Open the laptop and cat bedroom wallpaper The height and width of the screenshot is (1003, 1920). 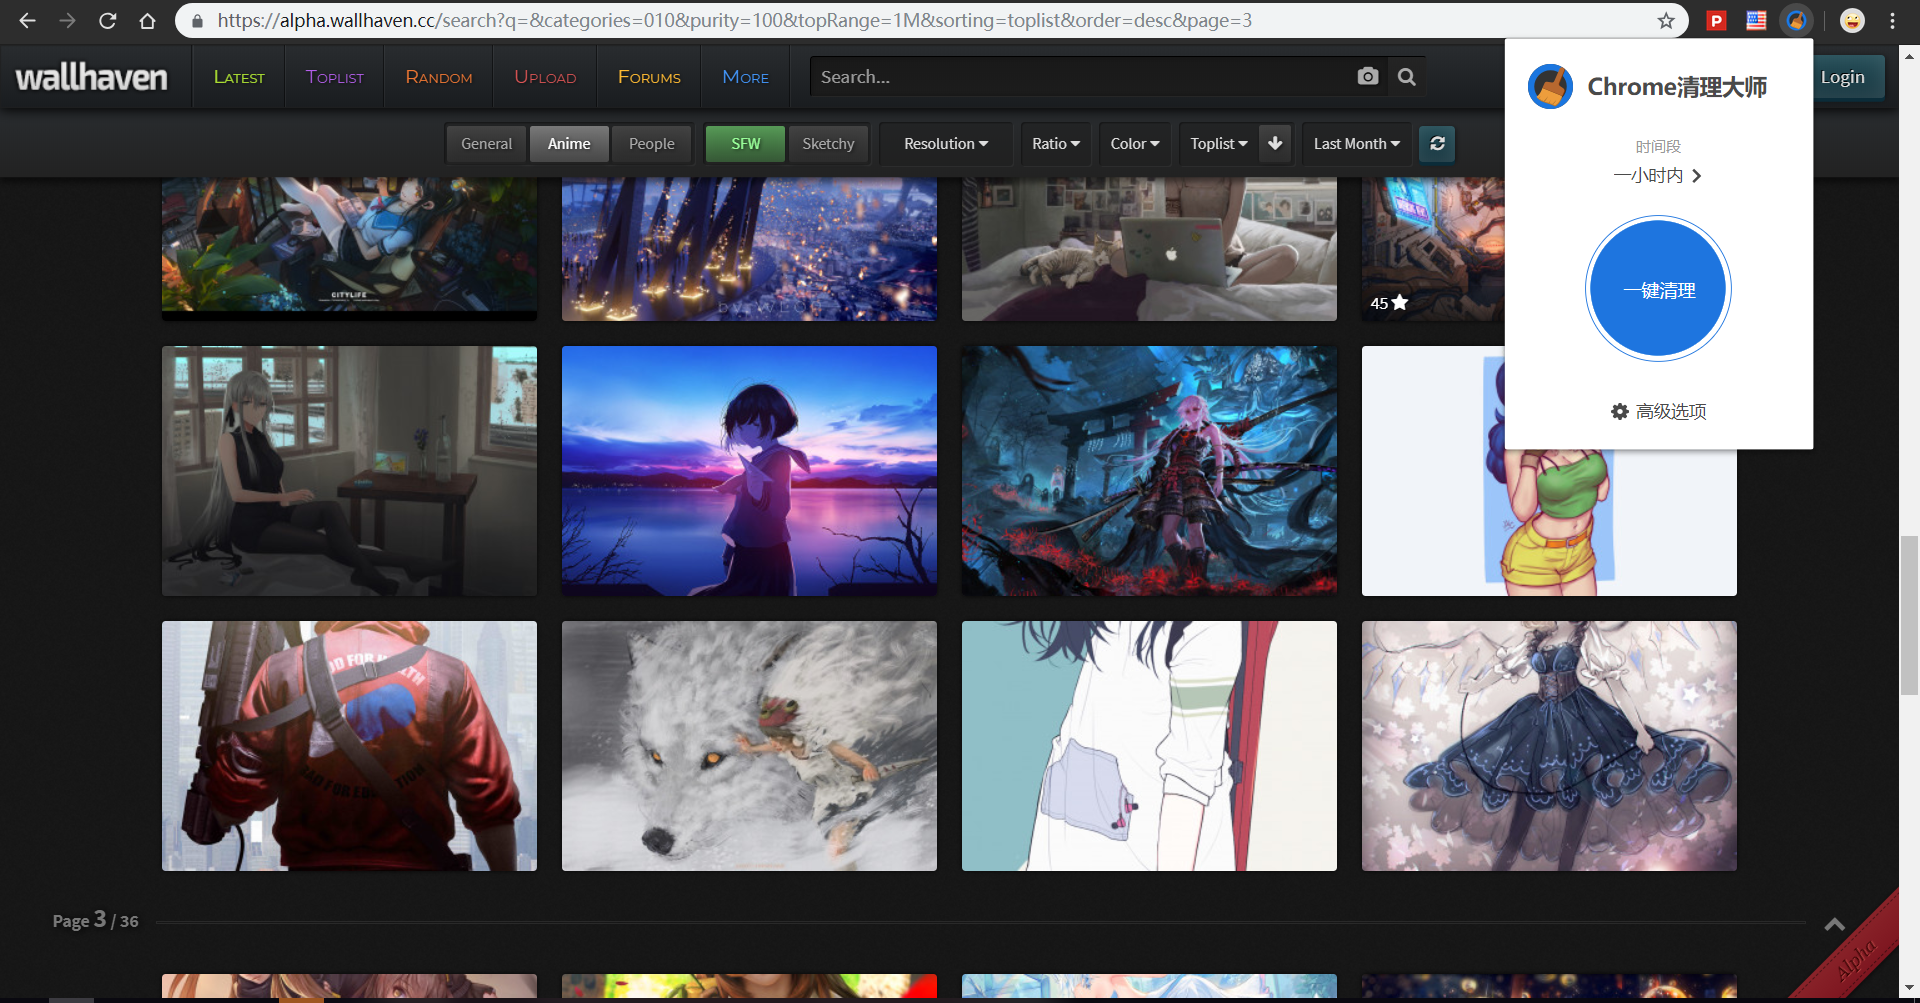point(1149,249)
